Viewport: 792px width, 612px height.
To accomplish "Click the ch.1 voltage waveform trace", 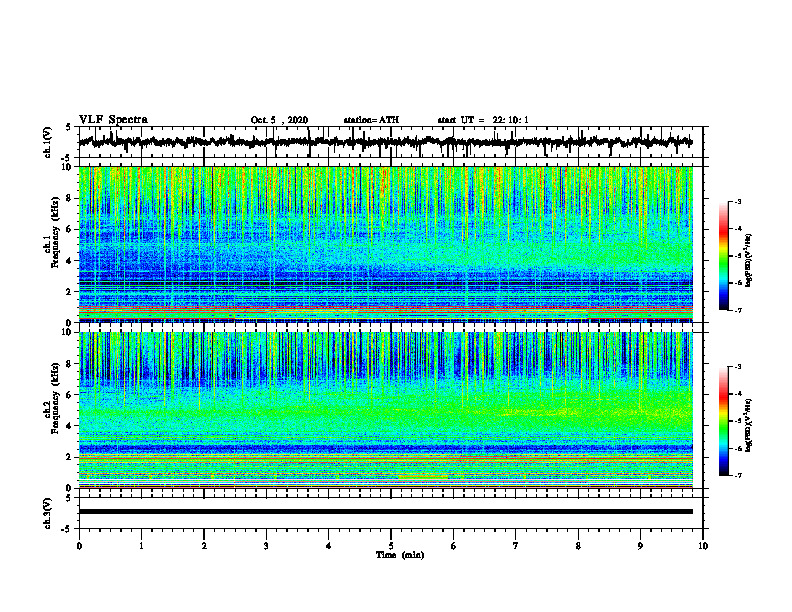I will pyautogui.click(x=385, y=142).
